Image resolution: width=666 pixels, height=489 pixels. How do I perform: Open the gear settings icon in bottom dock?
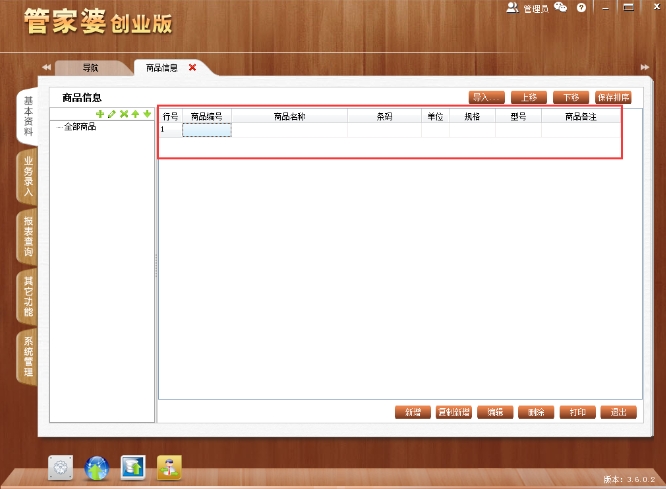pos(60,468)
